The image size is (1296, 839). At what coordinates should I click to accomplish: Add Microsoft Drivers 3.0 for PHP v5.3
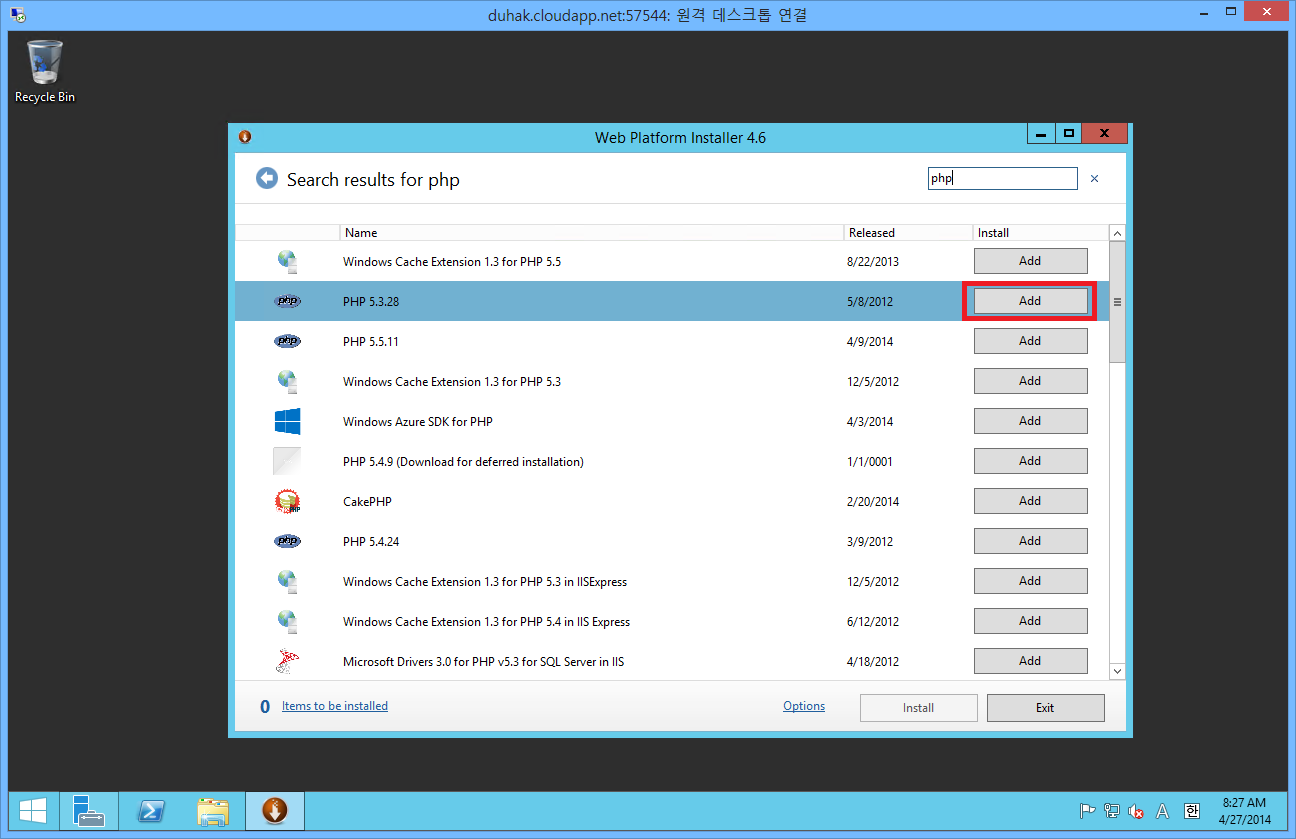pyautogui.click(x=1030, y=661)
